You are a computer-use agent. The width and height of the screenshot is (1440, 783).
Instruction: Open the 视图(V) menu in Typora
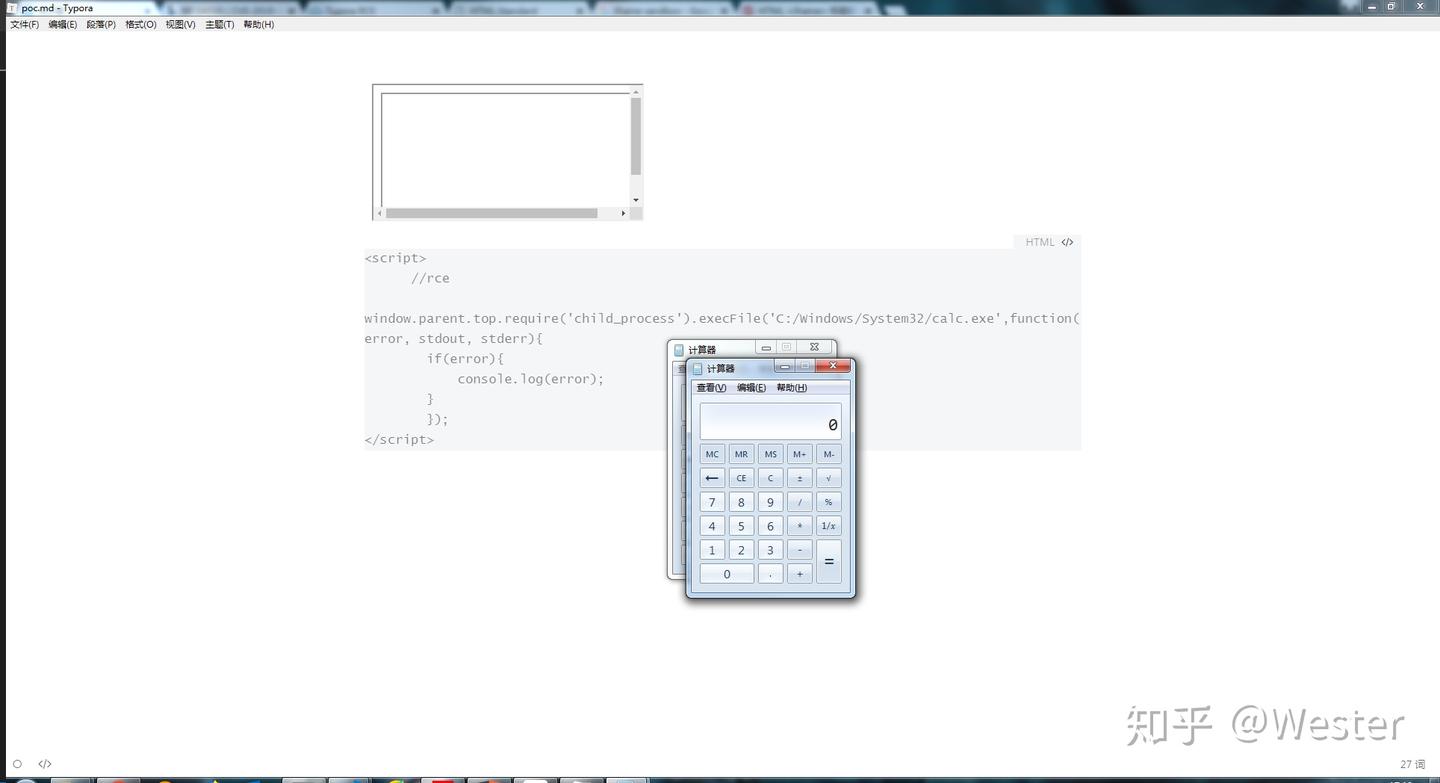click(180, 24)
